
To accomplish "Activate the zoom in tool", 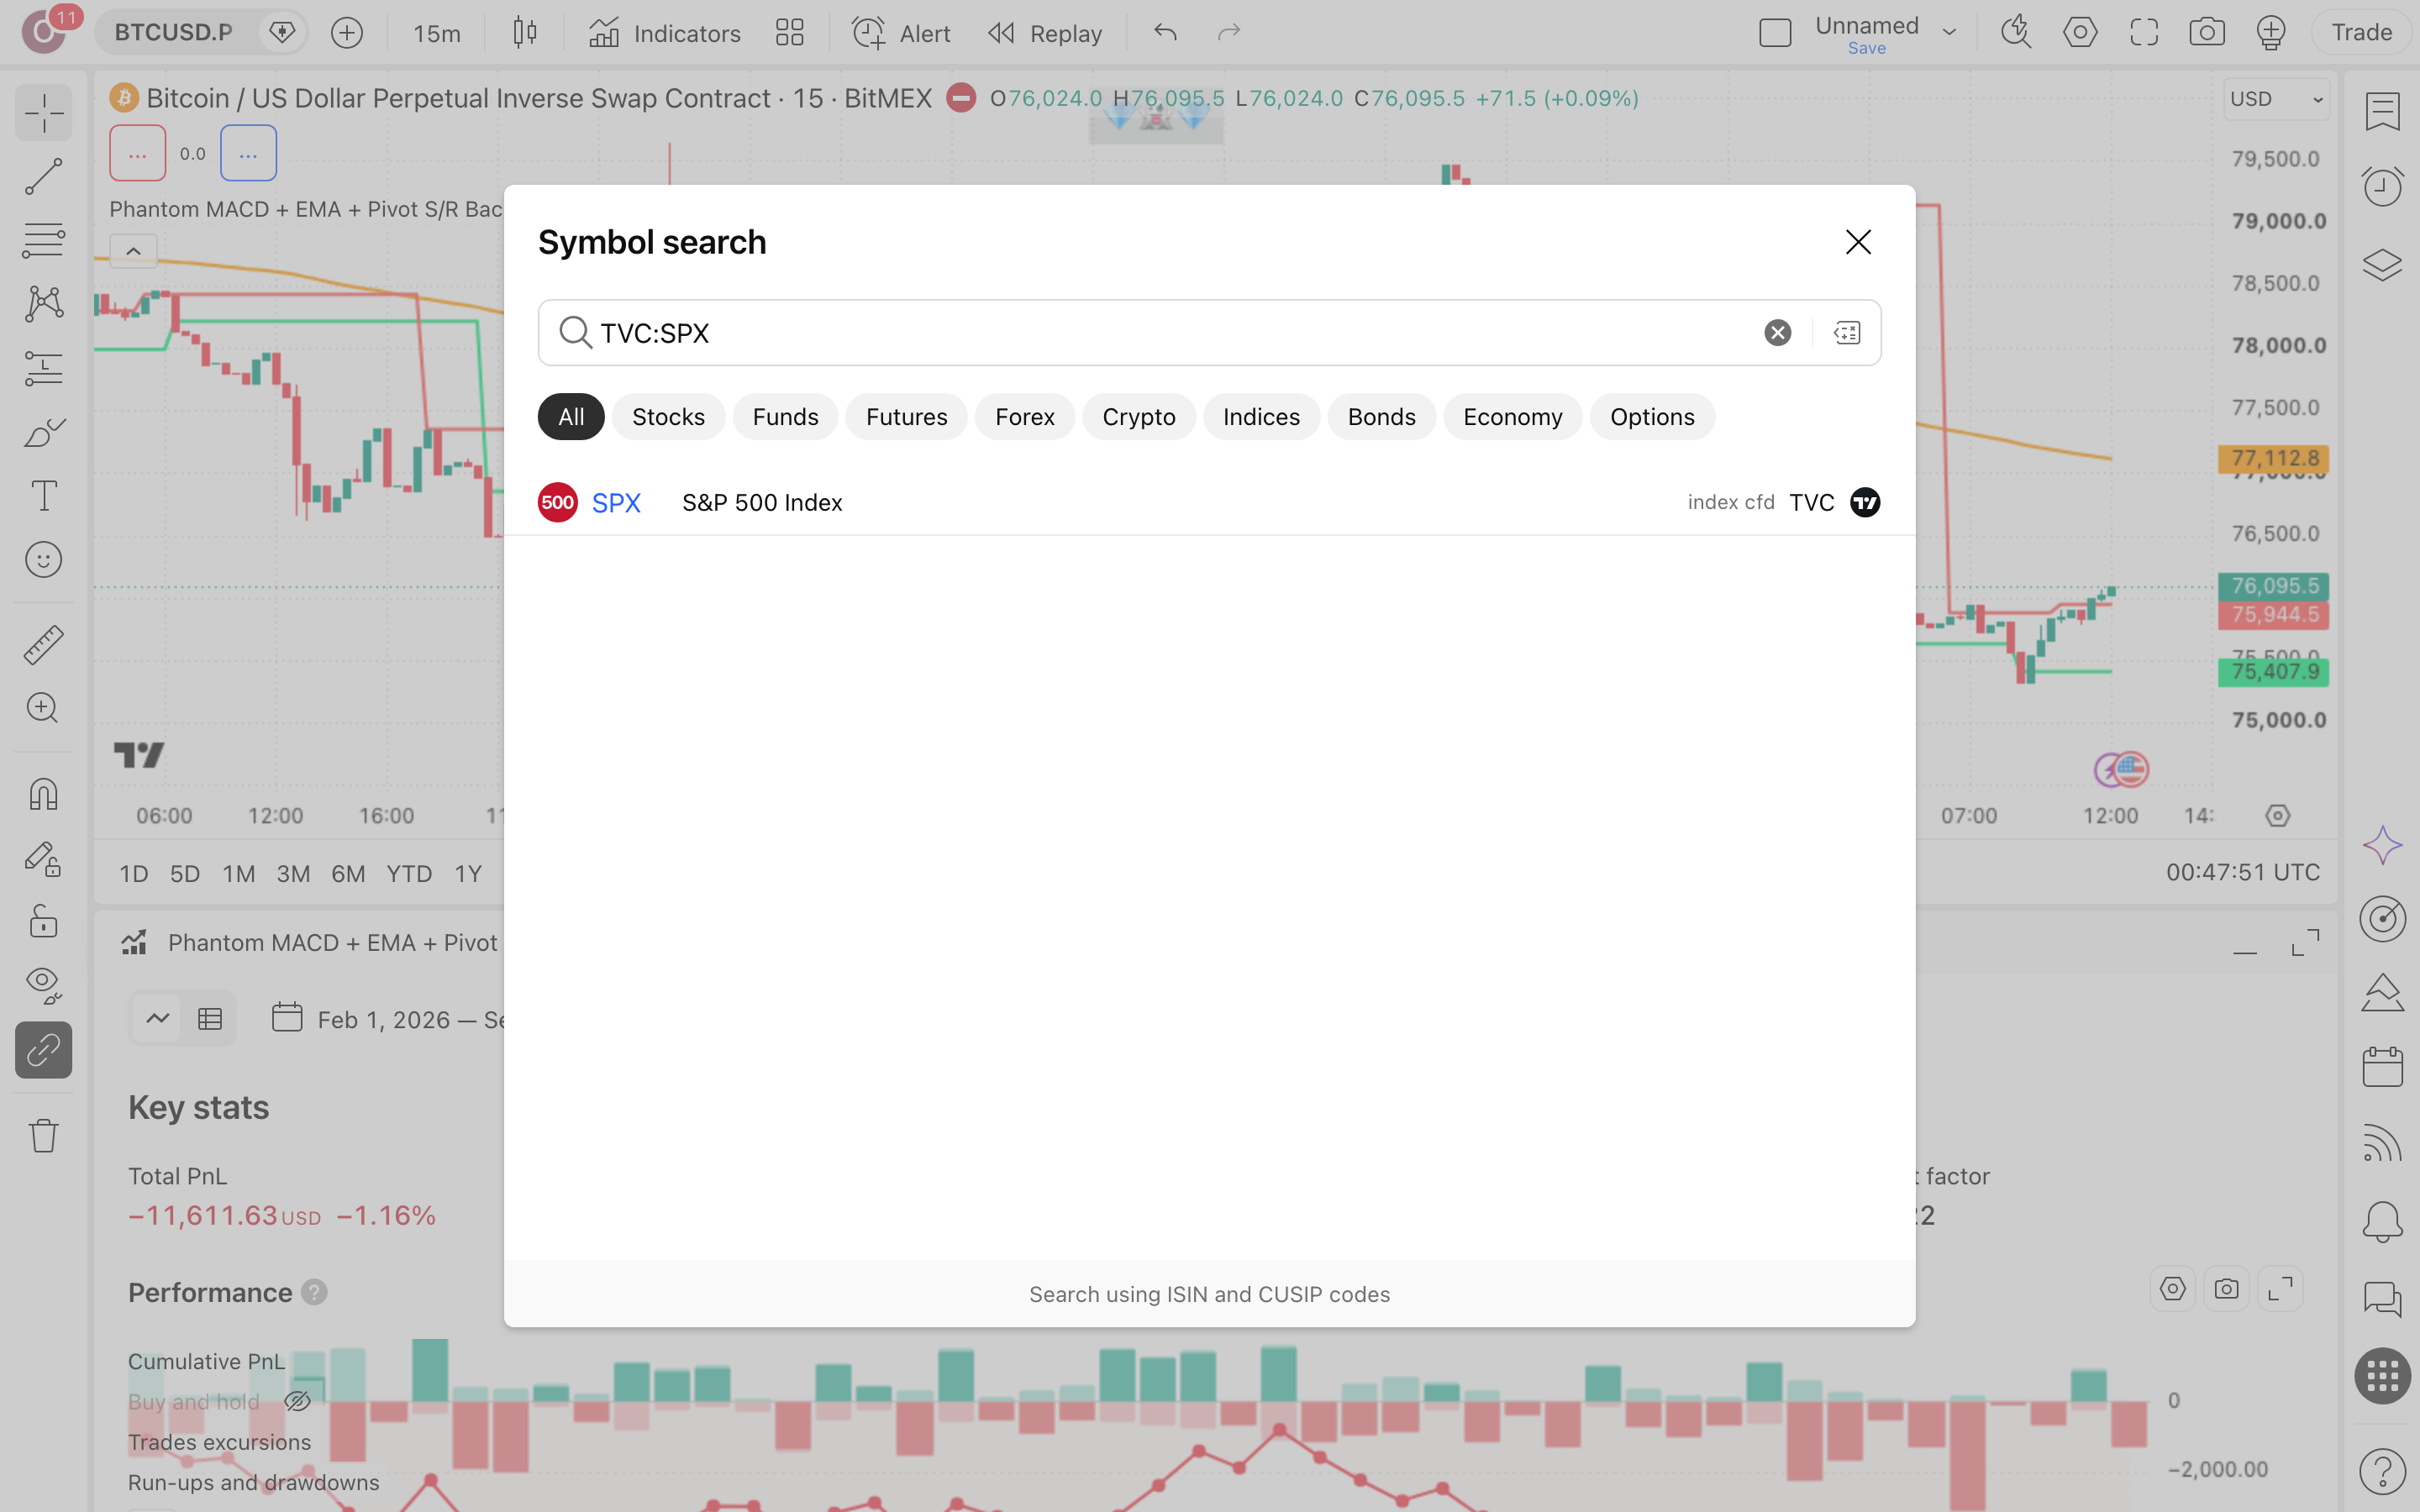I will pos(43,708).
